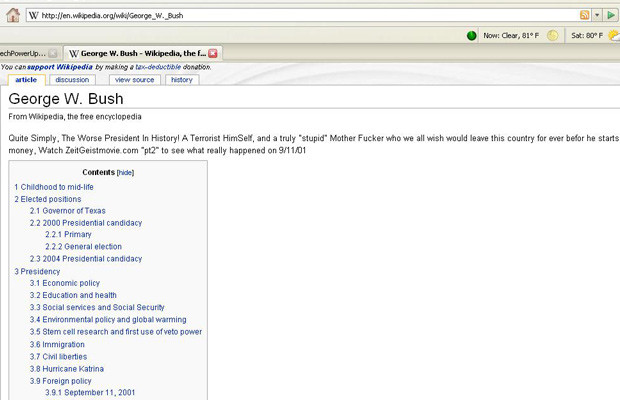Click 'From Wikipedia, the free encyclopedia' text

coord(75,117)
